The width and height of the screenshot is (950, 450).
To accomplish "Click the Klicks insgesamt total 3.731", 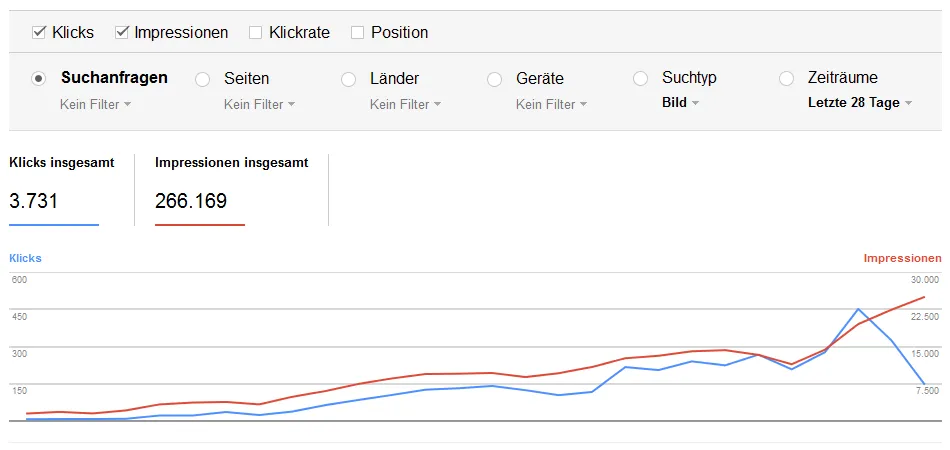I will pos(34,201).
